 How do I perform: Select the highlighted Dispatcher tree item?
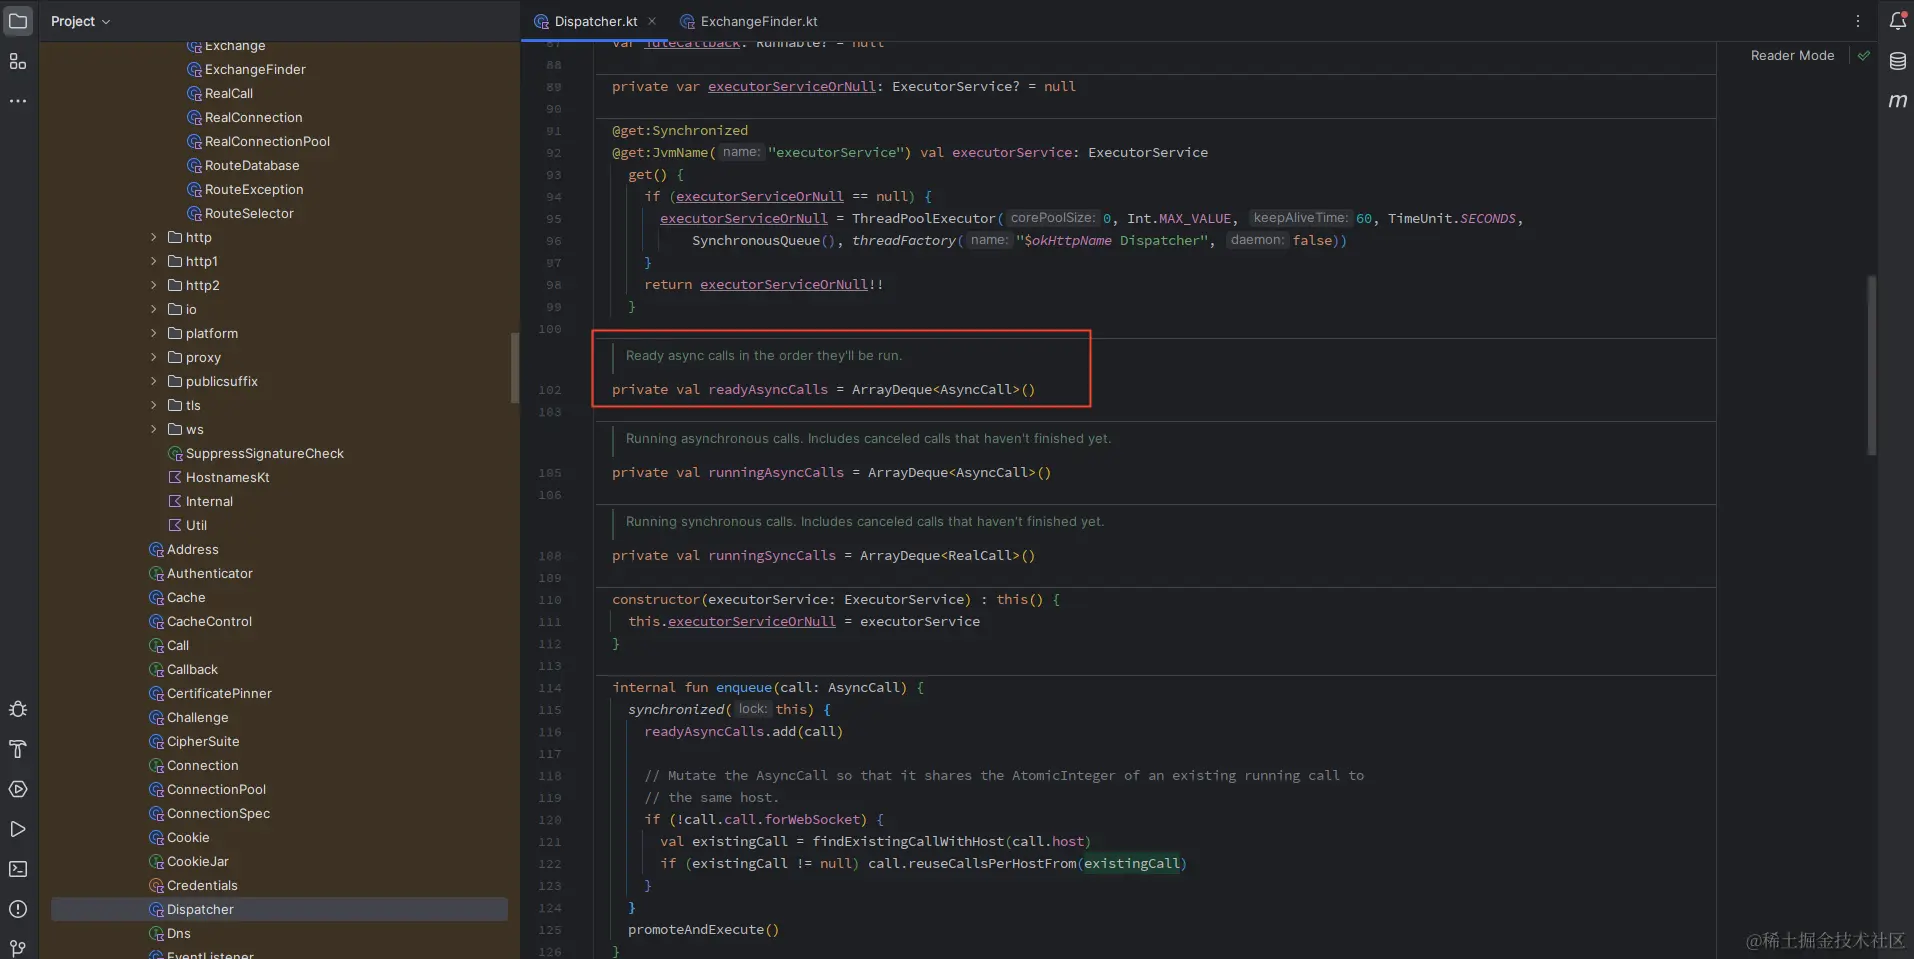[279, 909]
